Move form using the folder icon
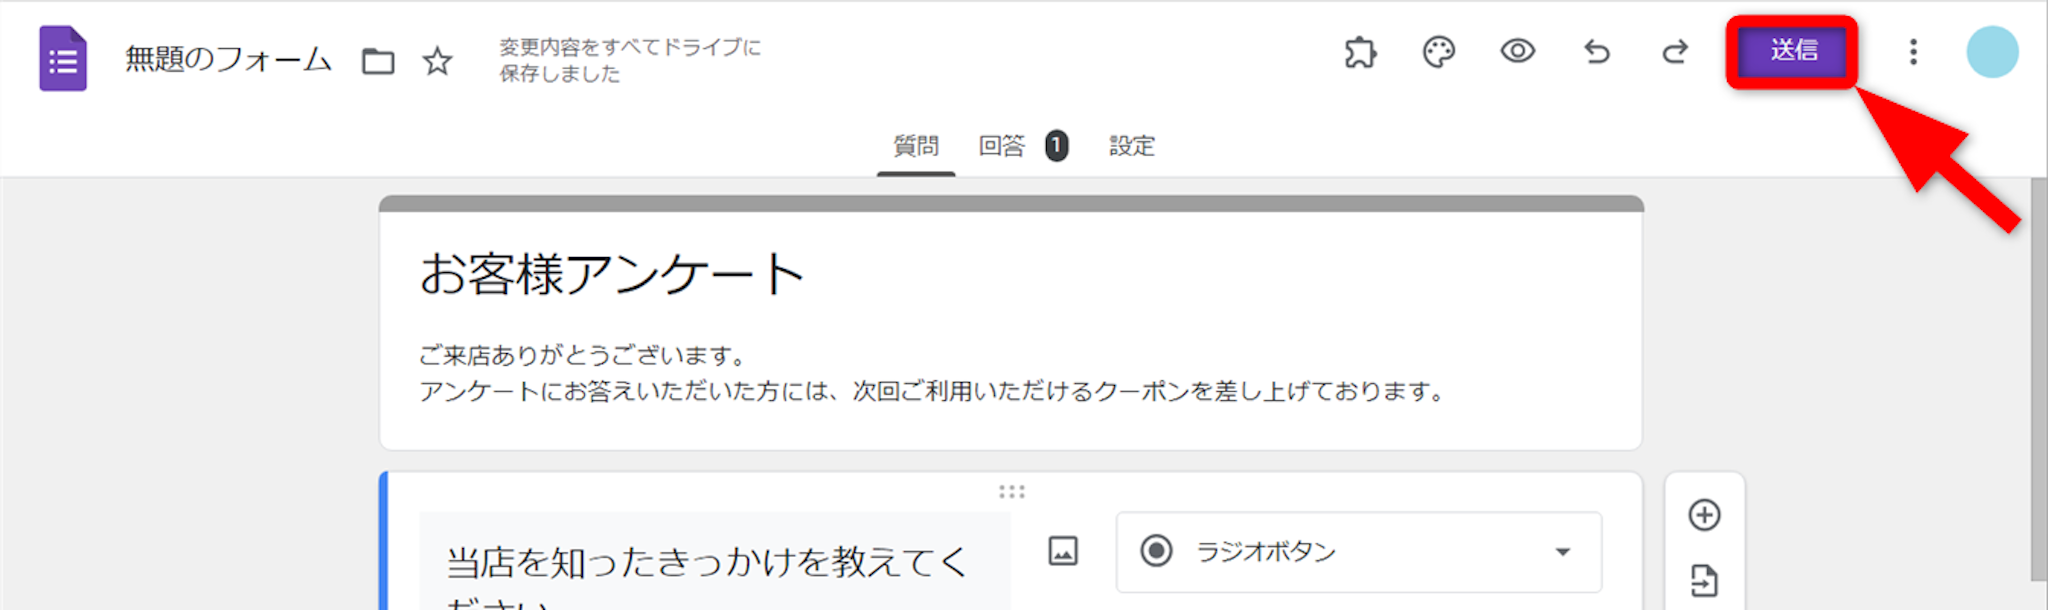 [x=378, y=61]
